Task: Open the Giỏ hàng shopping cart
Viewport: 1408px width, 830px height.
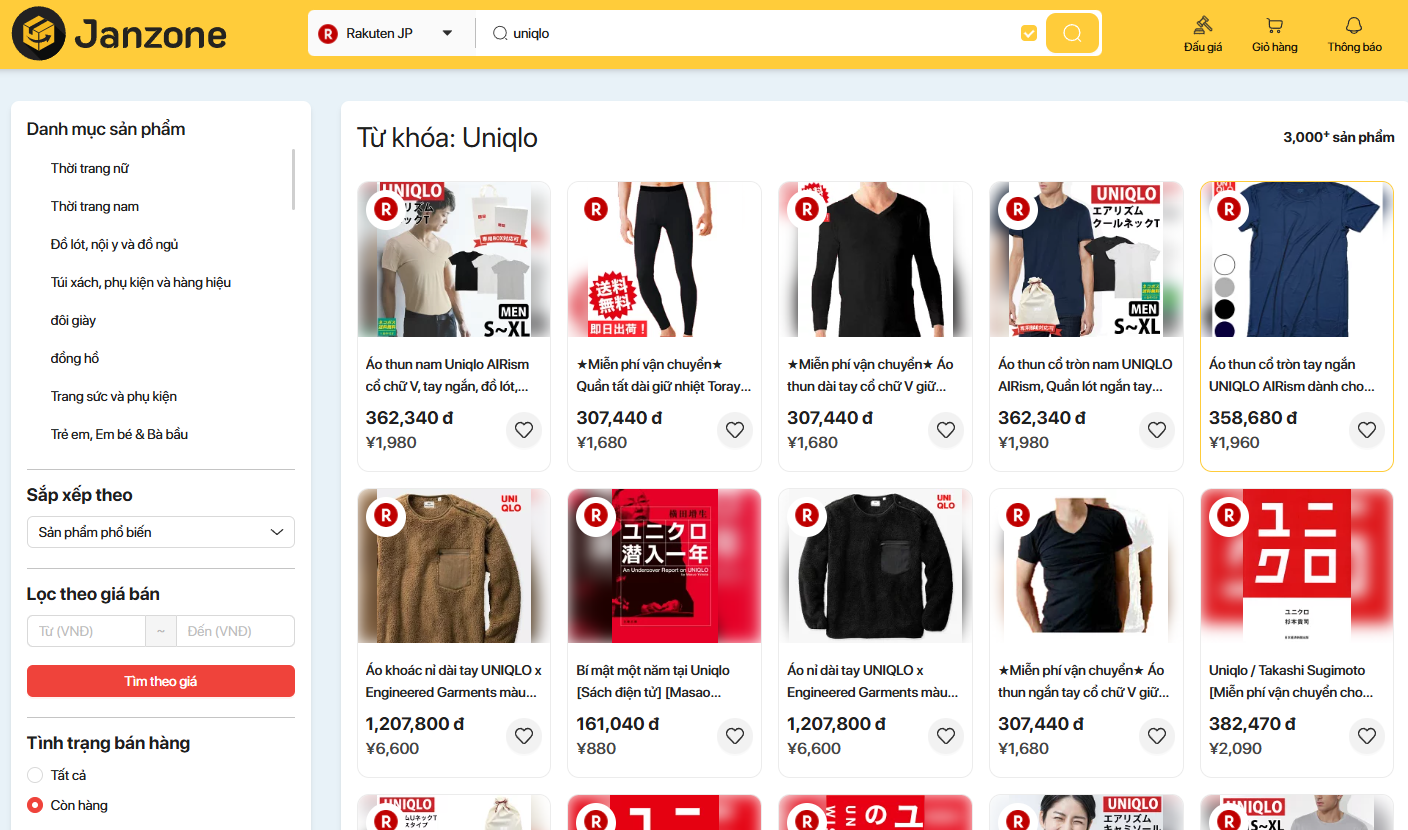Action: pyautogui.click(x=1274, y=34)
